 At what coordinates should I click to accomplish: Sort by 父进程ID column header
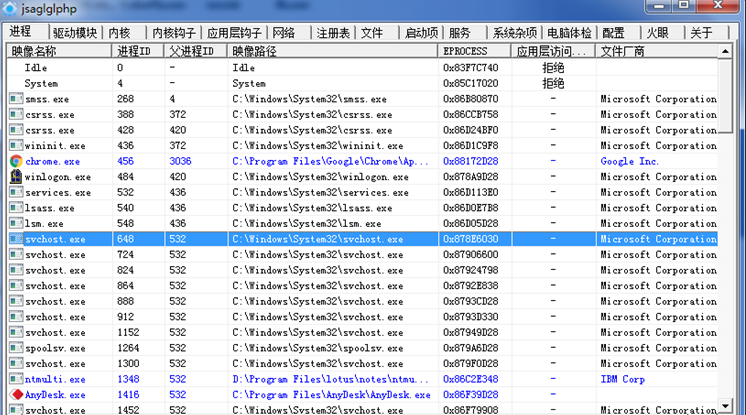(x=196, y=51)
